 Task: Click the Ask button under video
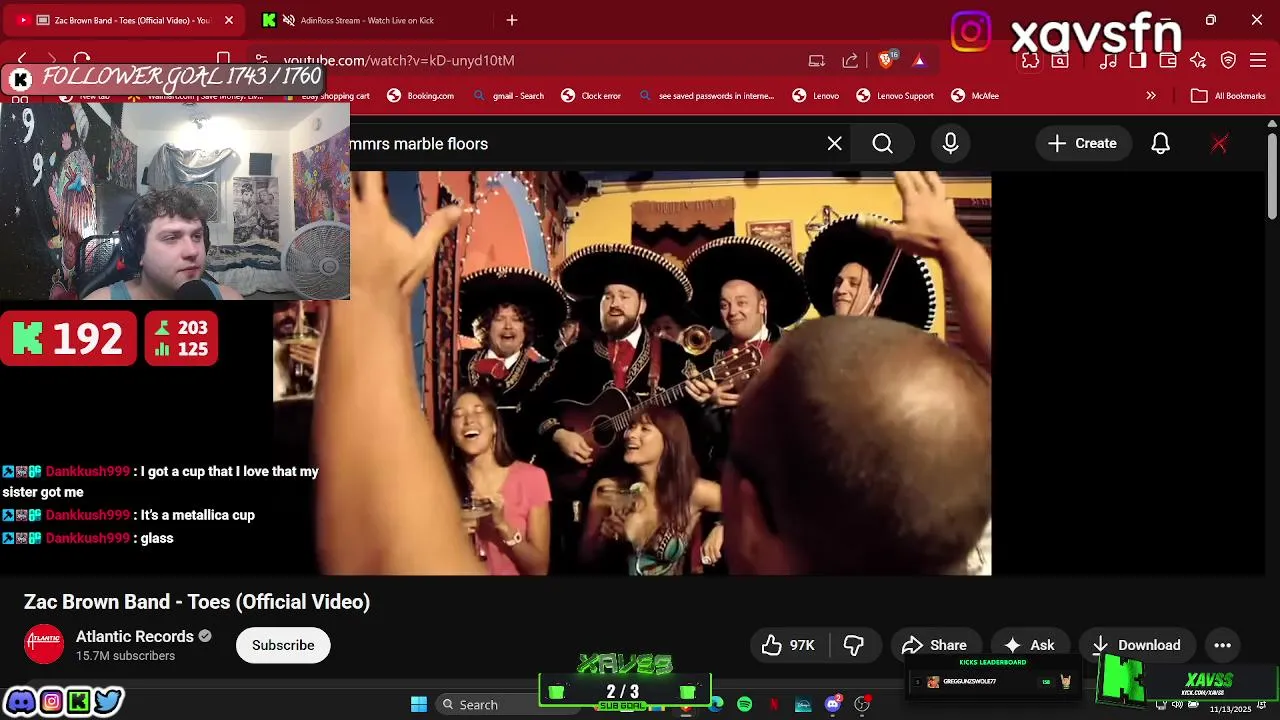[1029, 645]
